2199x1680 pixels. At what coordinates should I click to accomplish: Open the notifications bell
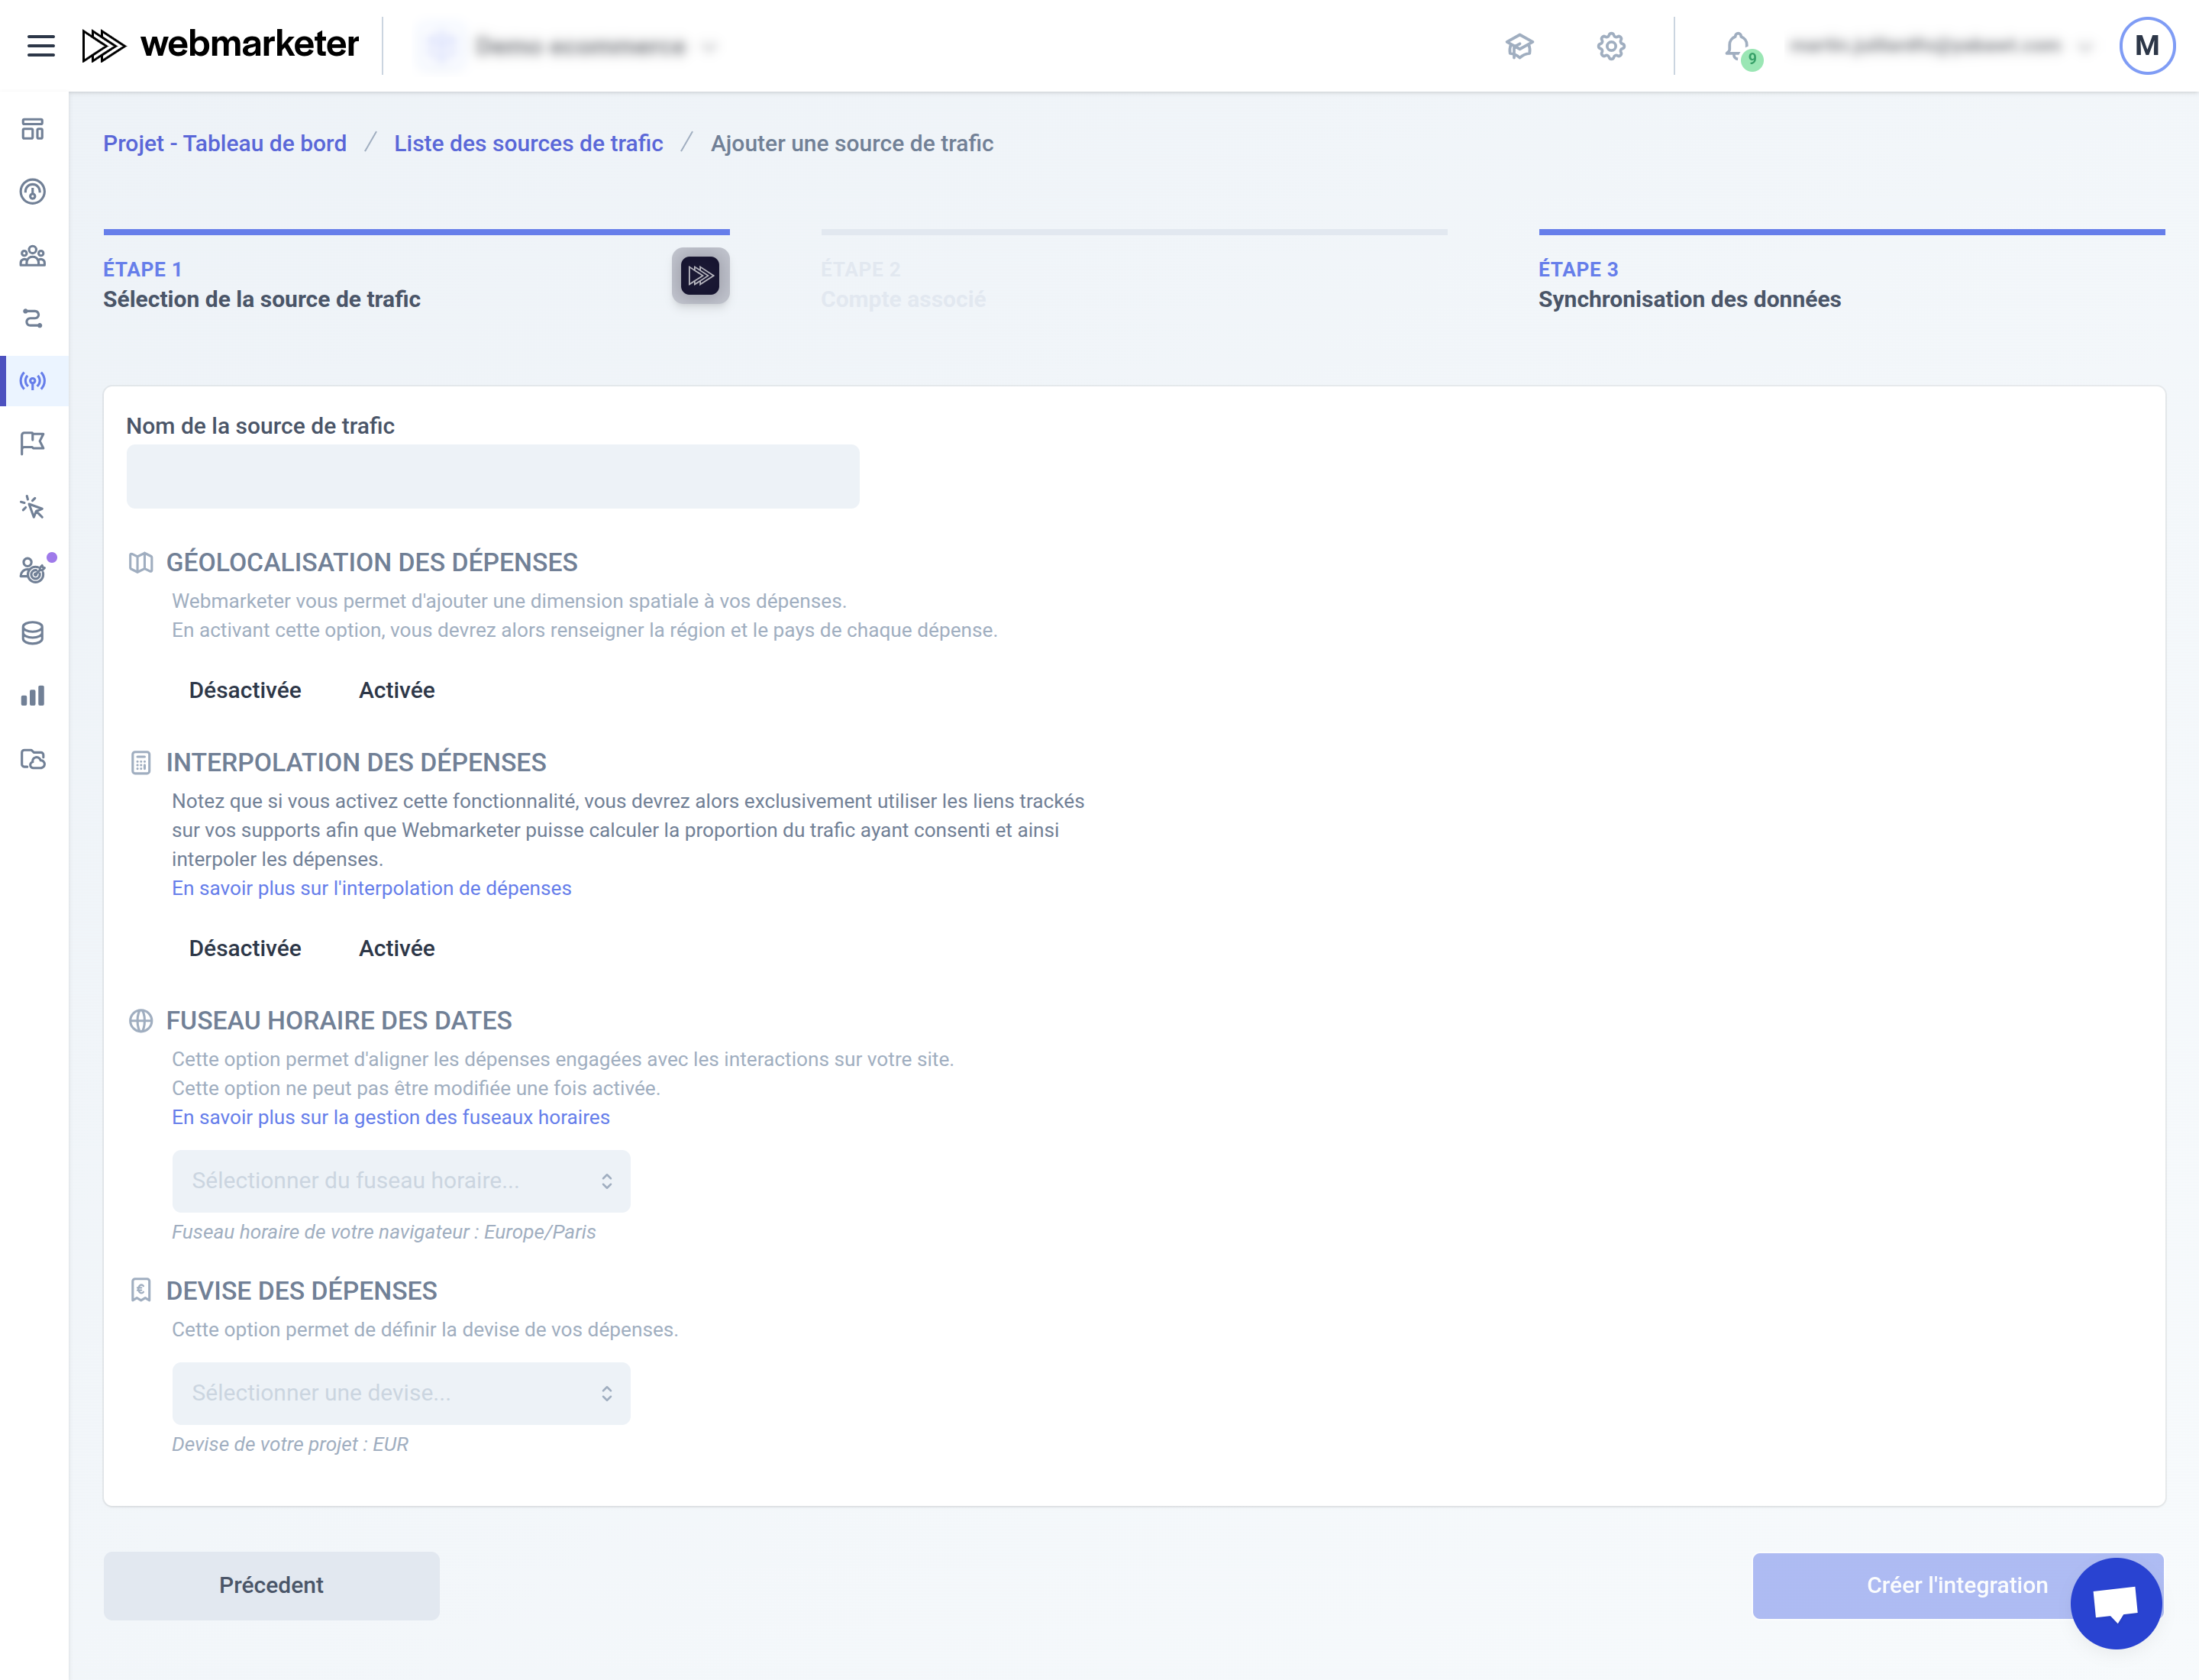[x=1737, y=46]
